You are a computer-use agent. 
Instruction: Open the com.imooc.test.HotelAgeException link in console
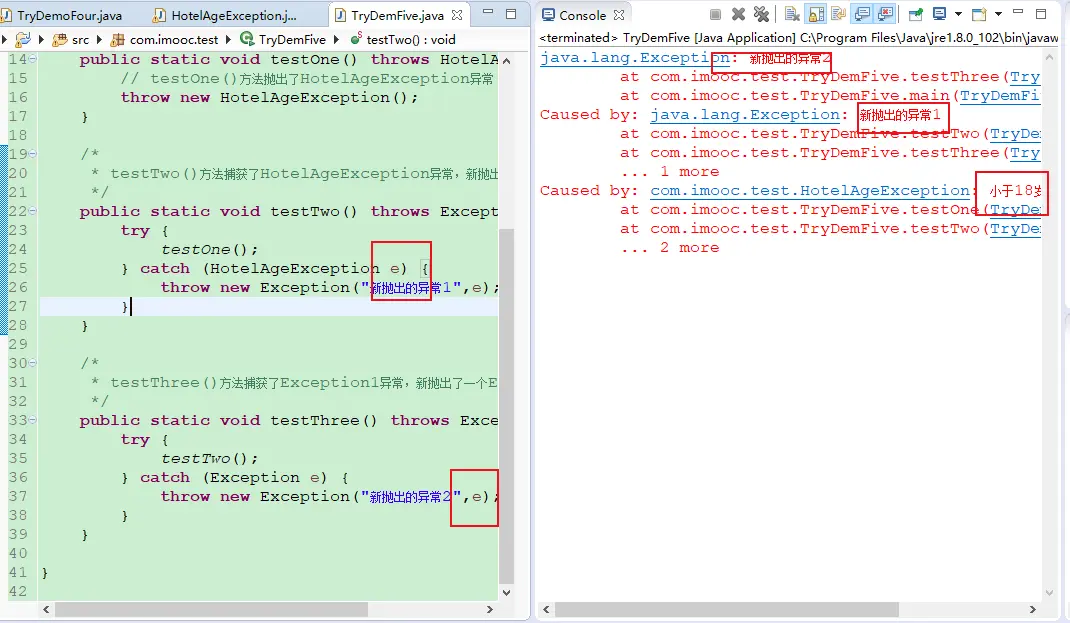point(810,190)
